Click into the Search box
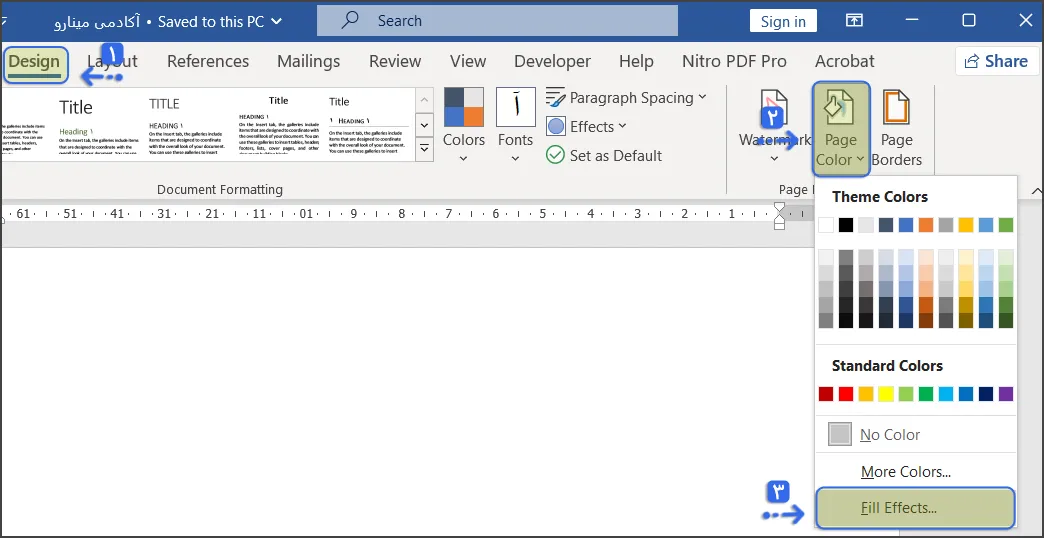This screenshot has height=538, width=1044. 497,21
